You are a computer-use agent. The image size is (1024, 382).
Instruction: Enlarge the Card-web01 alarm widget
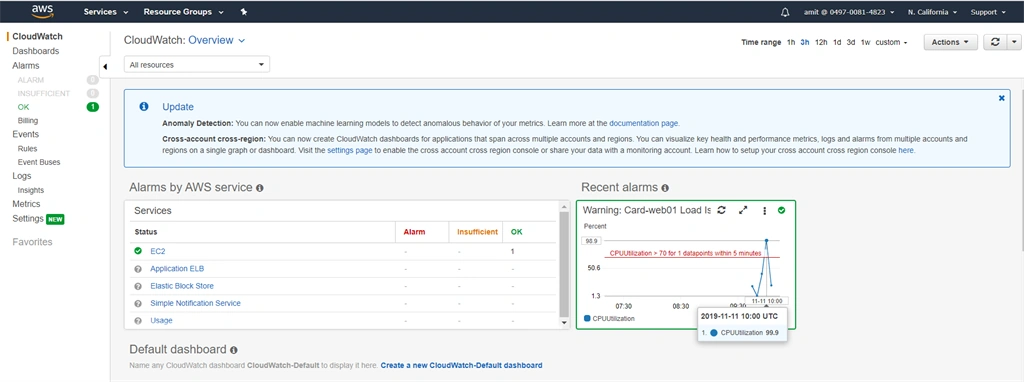click(743, 210)
